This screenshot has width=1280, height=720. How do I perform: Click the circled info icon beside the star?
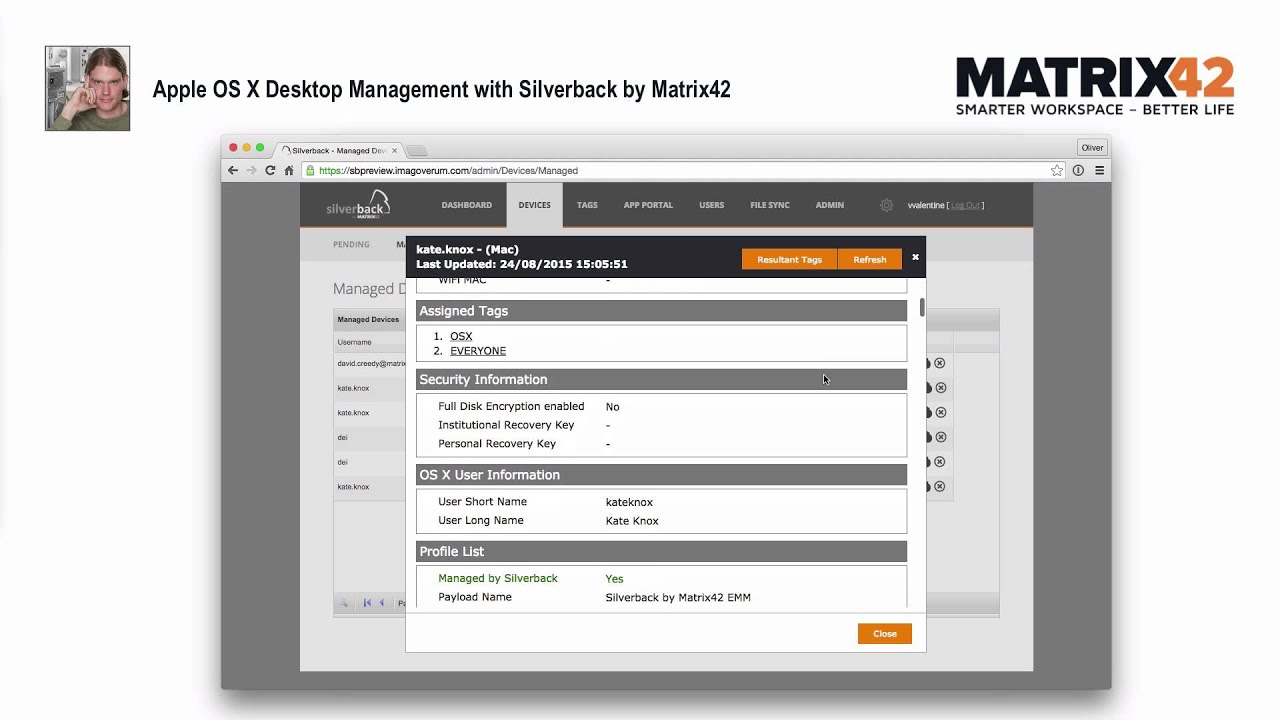click(x=1078, y=171)
